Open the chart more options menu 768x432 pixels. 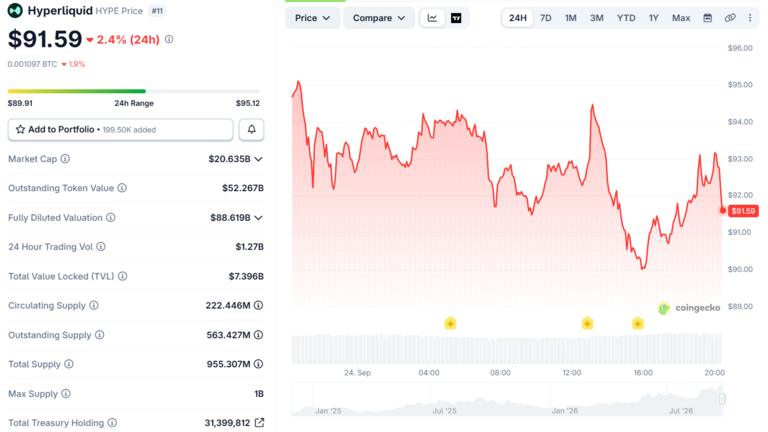750,18
